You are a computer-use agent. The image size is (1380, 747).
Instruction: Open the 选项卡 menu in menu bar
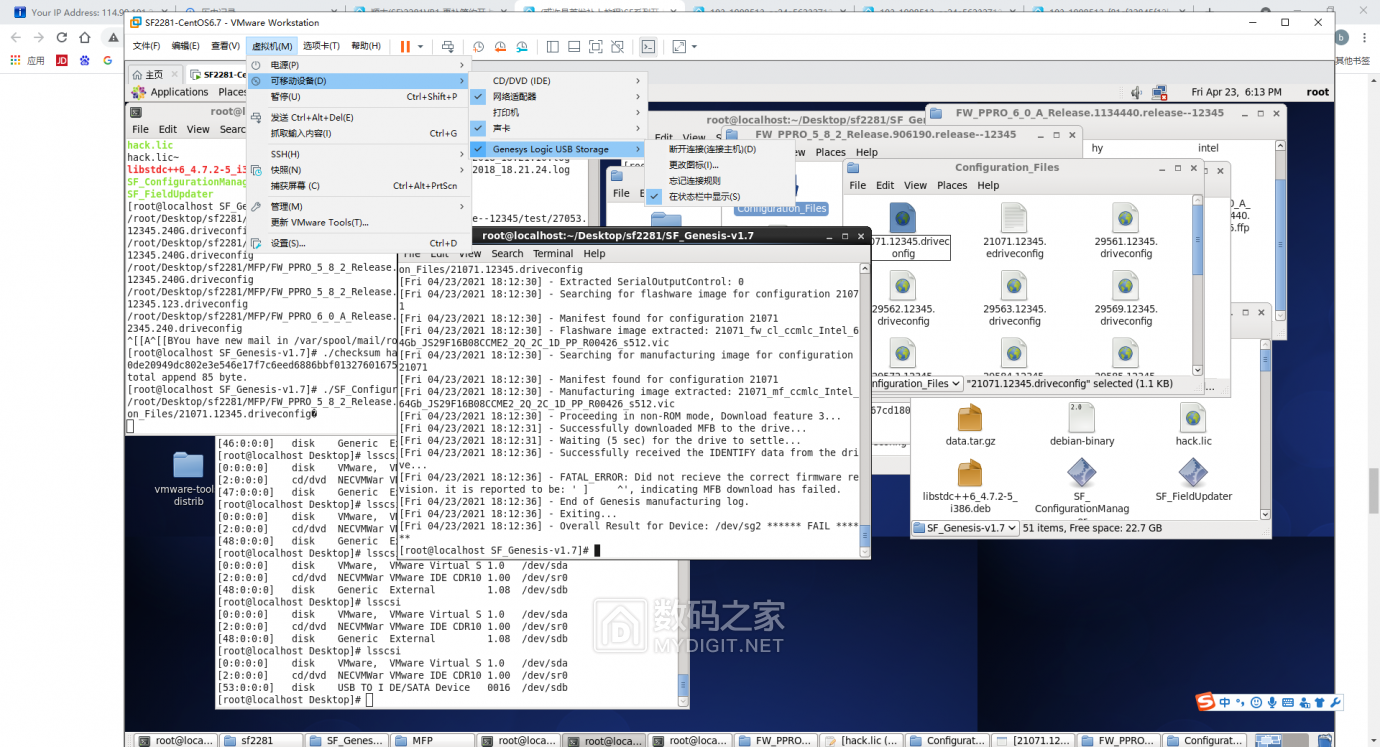click(321, 46)
